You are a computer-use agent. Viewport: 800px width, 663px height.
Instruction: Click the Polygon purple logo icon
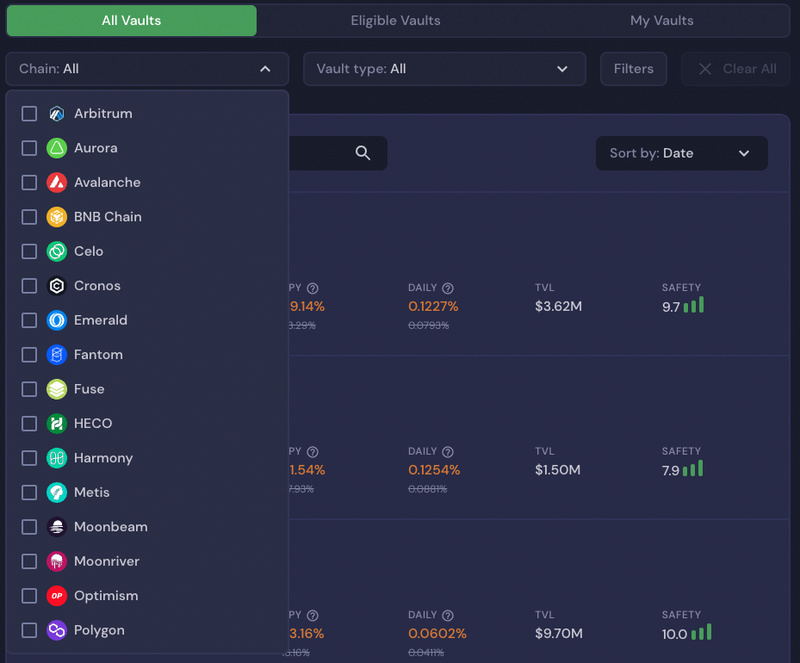point(57,630)
